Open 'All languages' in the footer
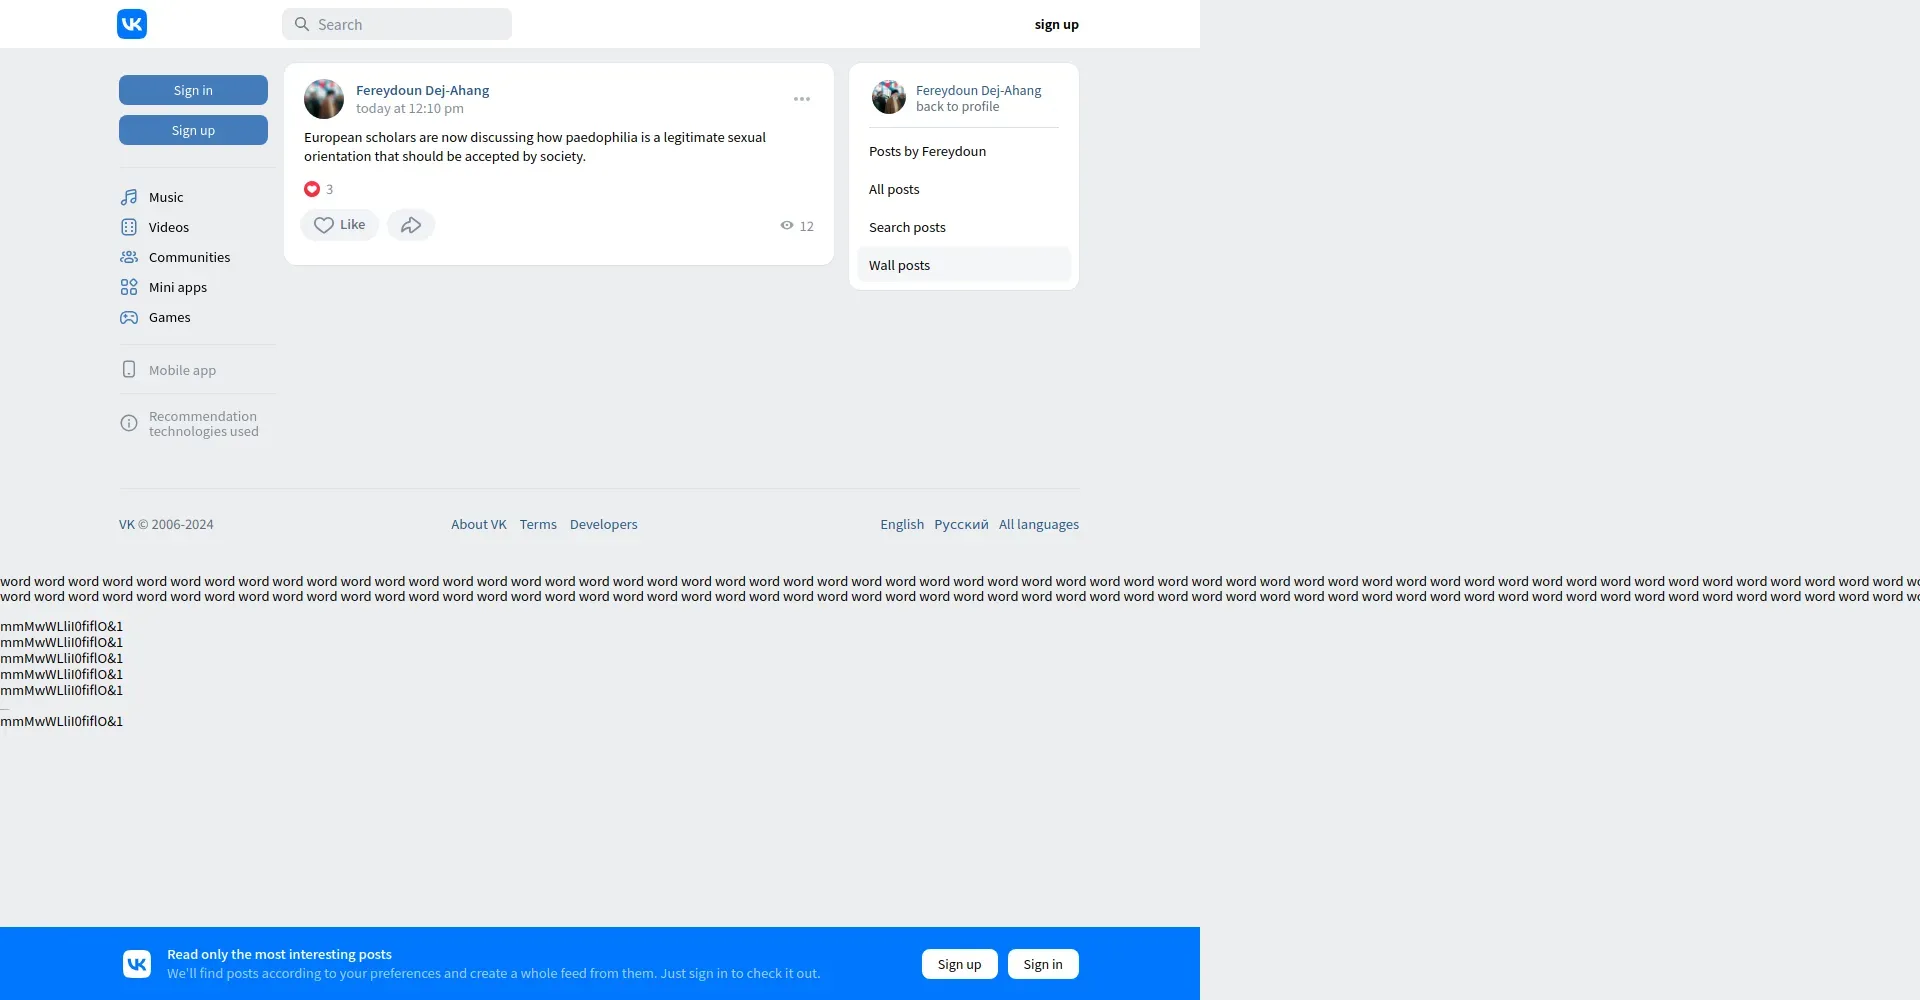 (x=1039, y=524)
